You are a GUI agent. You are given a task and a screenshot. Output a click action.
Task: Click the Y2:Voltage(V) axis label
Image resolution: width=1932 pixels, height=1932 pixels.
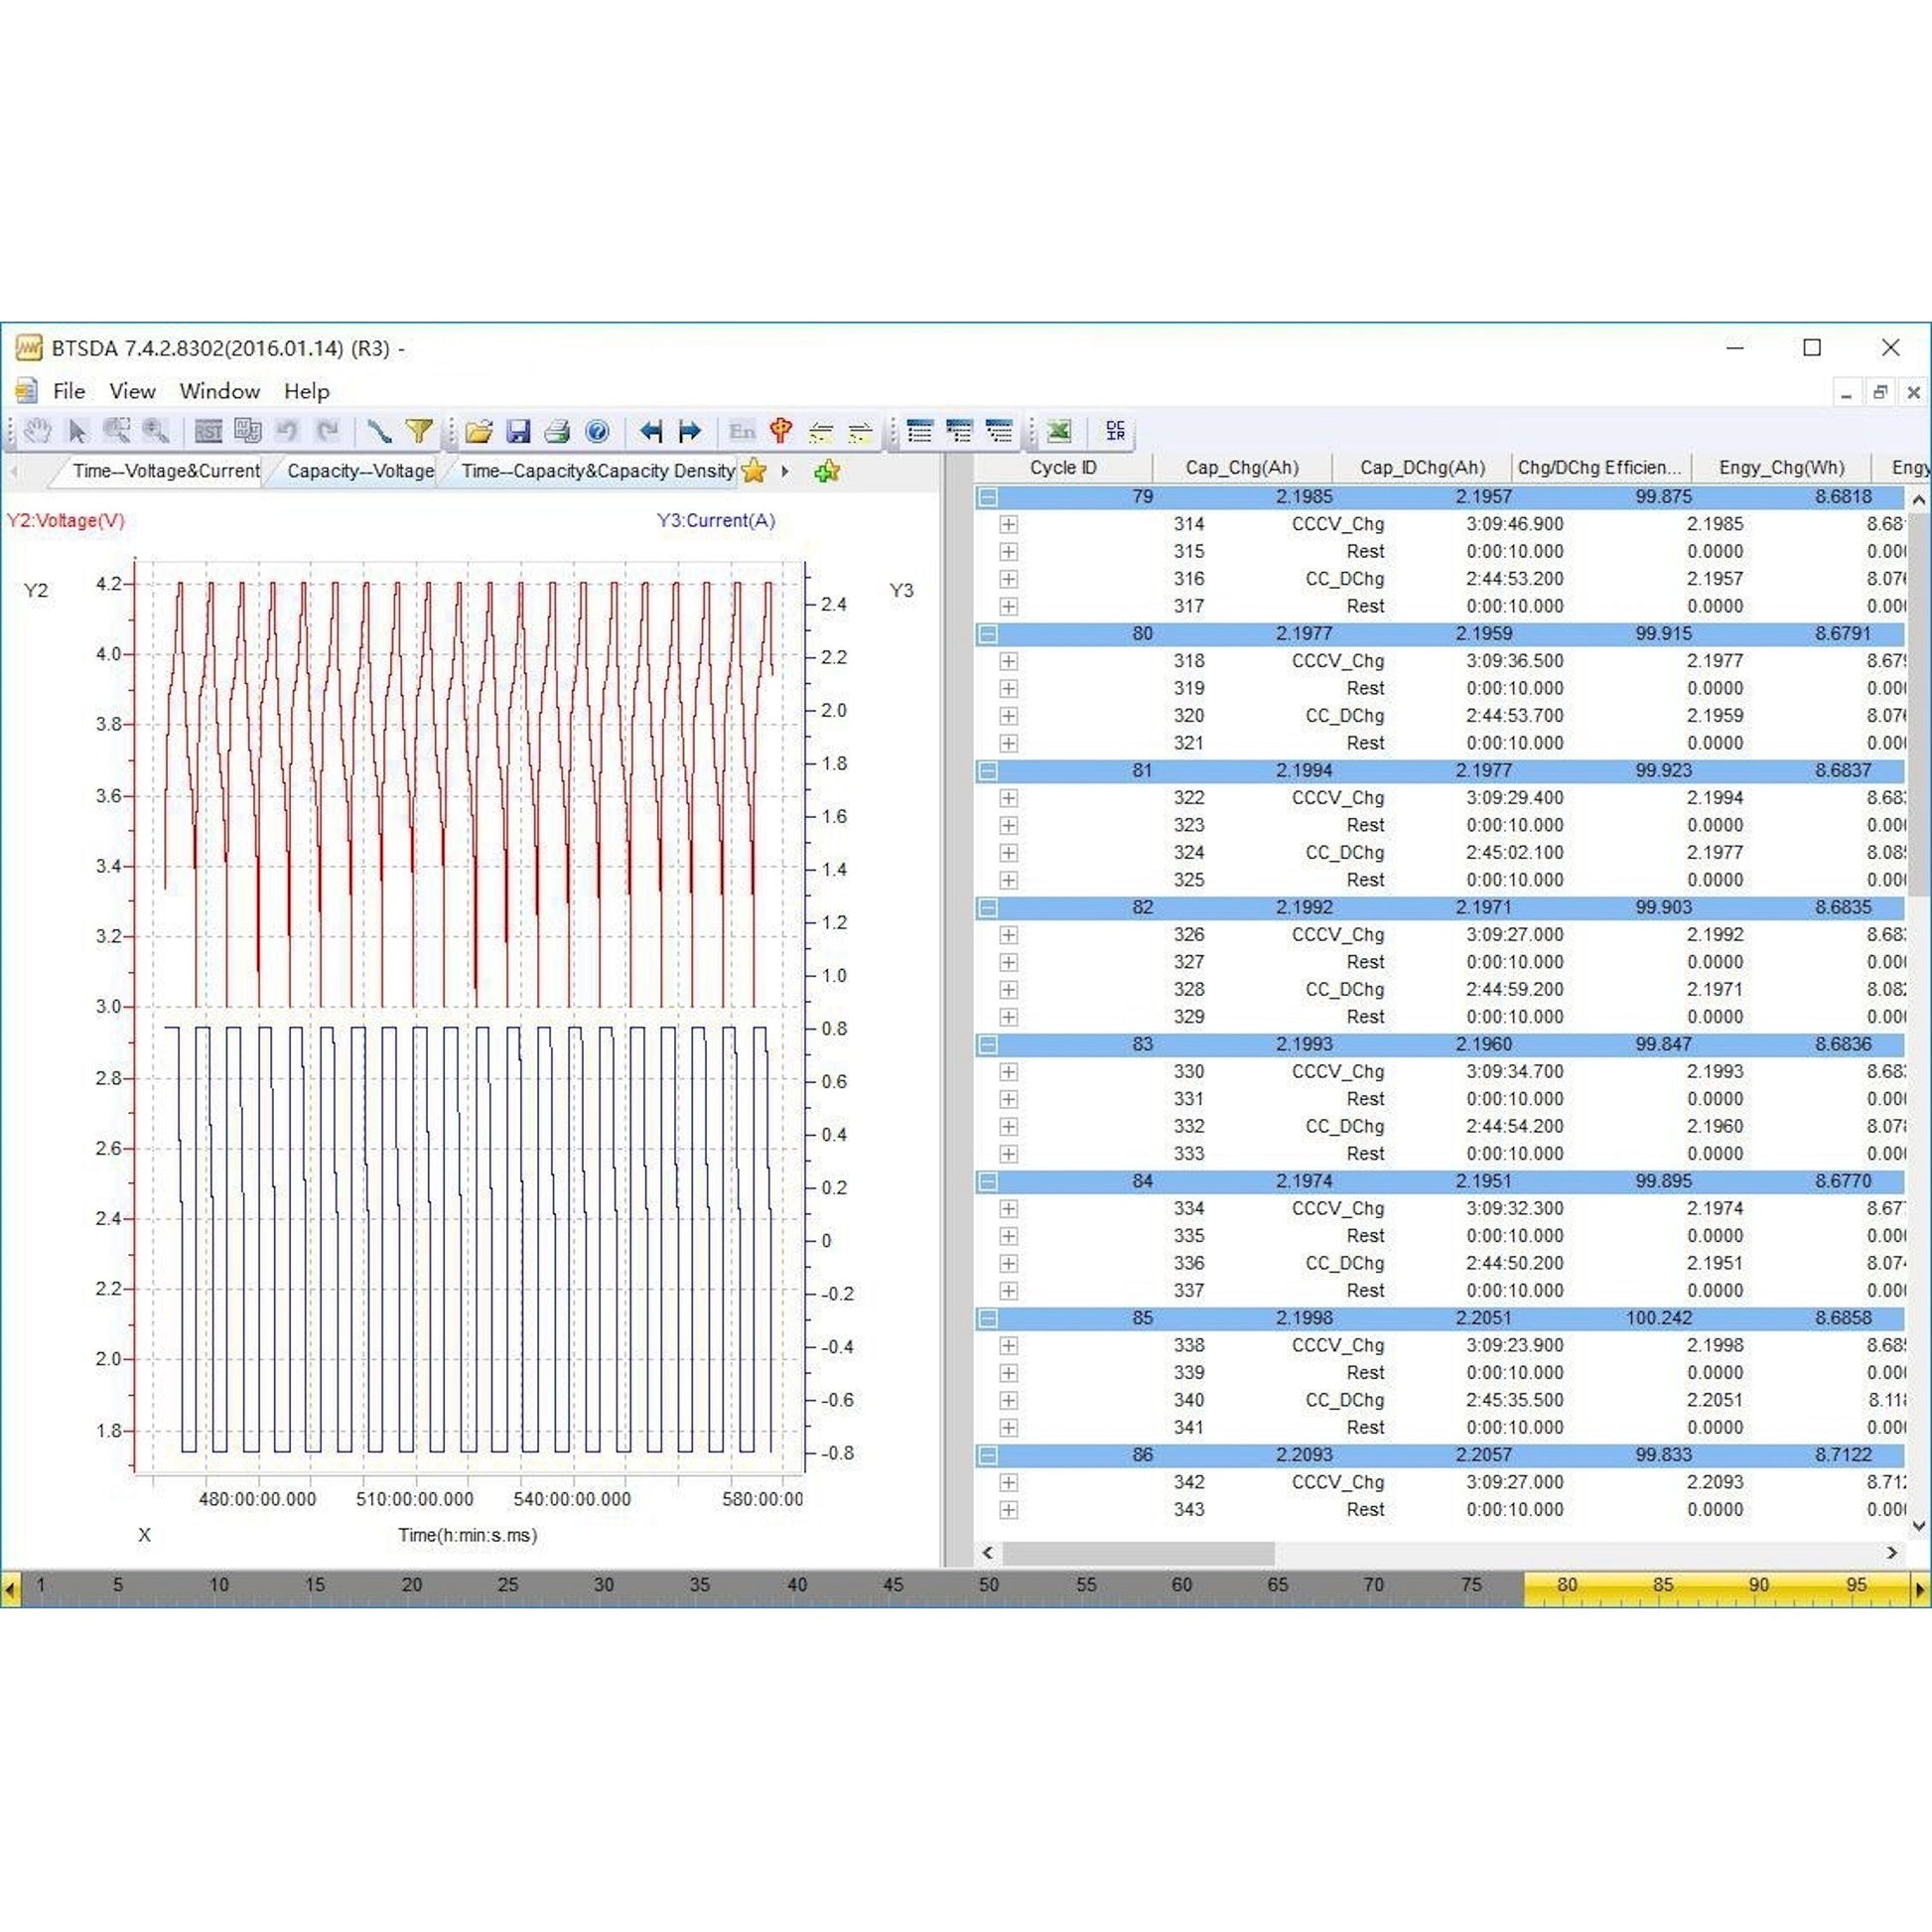tap(66, 520)
